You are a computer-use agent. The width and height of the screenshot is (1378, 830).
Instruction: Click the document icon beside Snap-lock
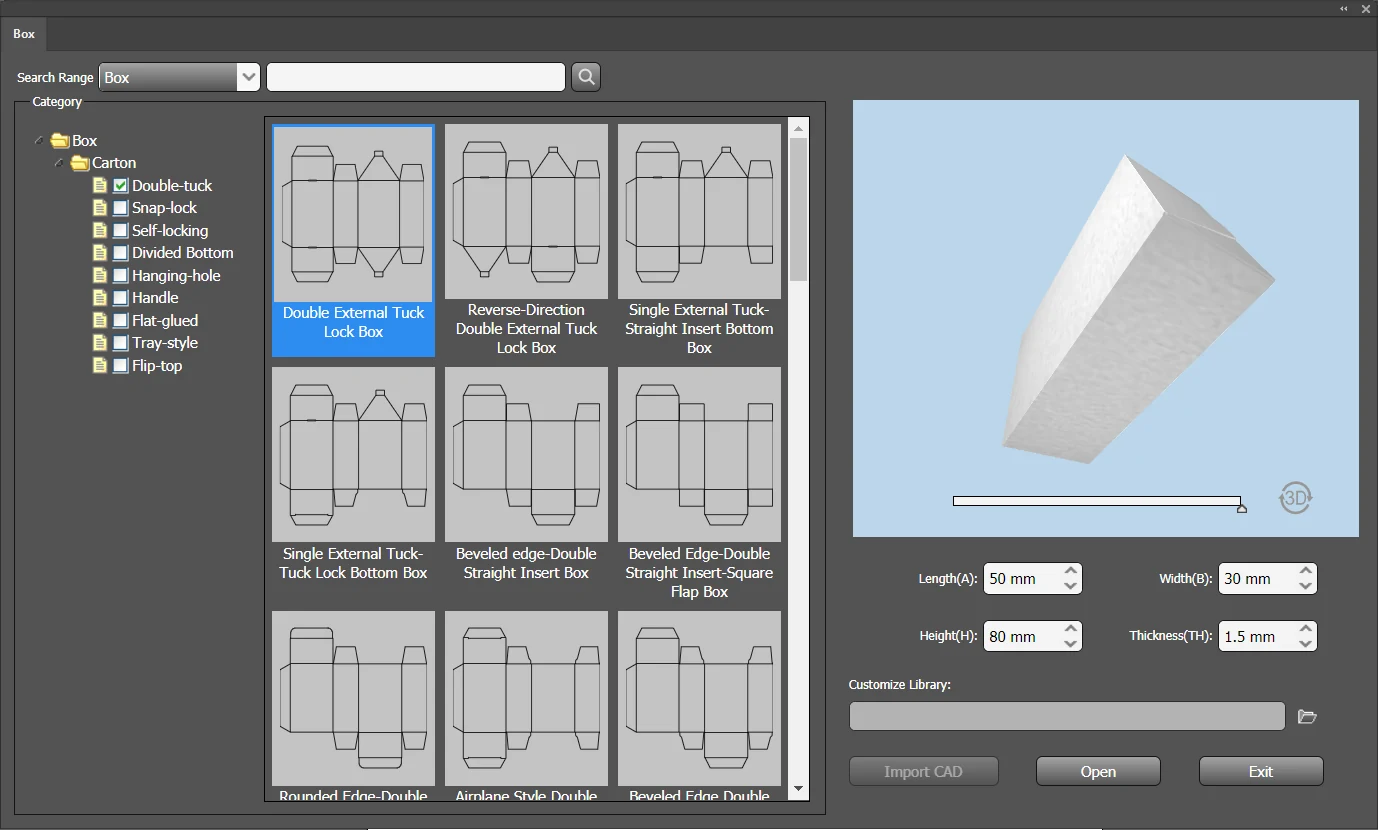(99, 208)
